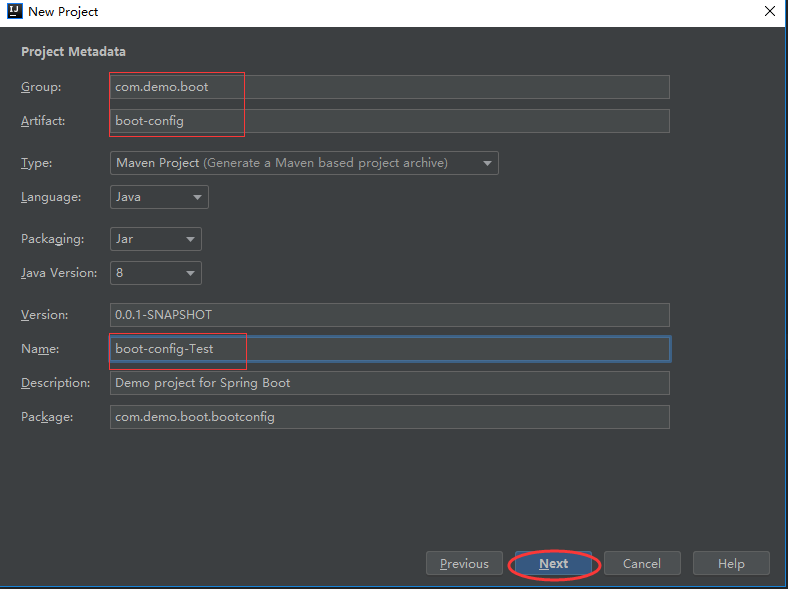Go back with the Previous button
Viewport: 788px width, 589px height.
pyautogui.click(x=464, y=564)
